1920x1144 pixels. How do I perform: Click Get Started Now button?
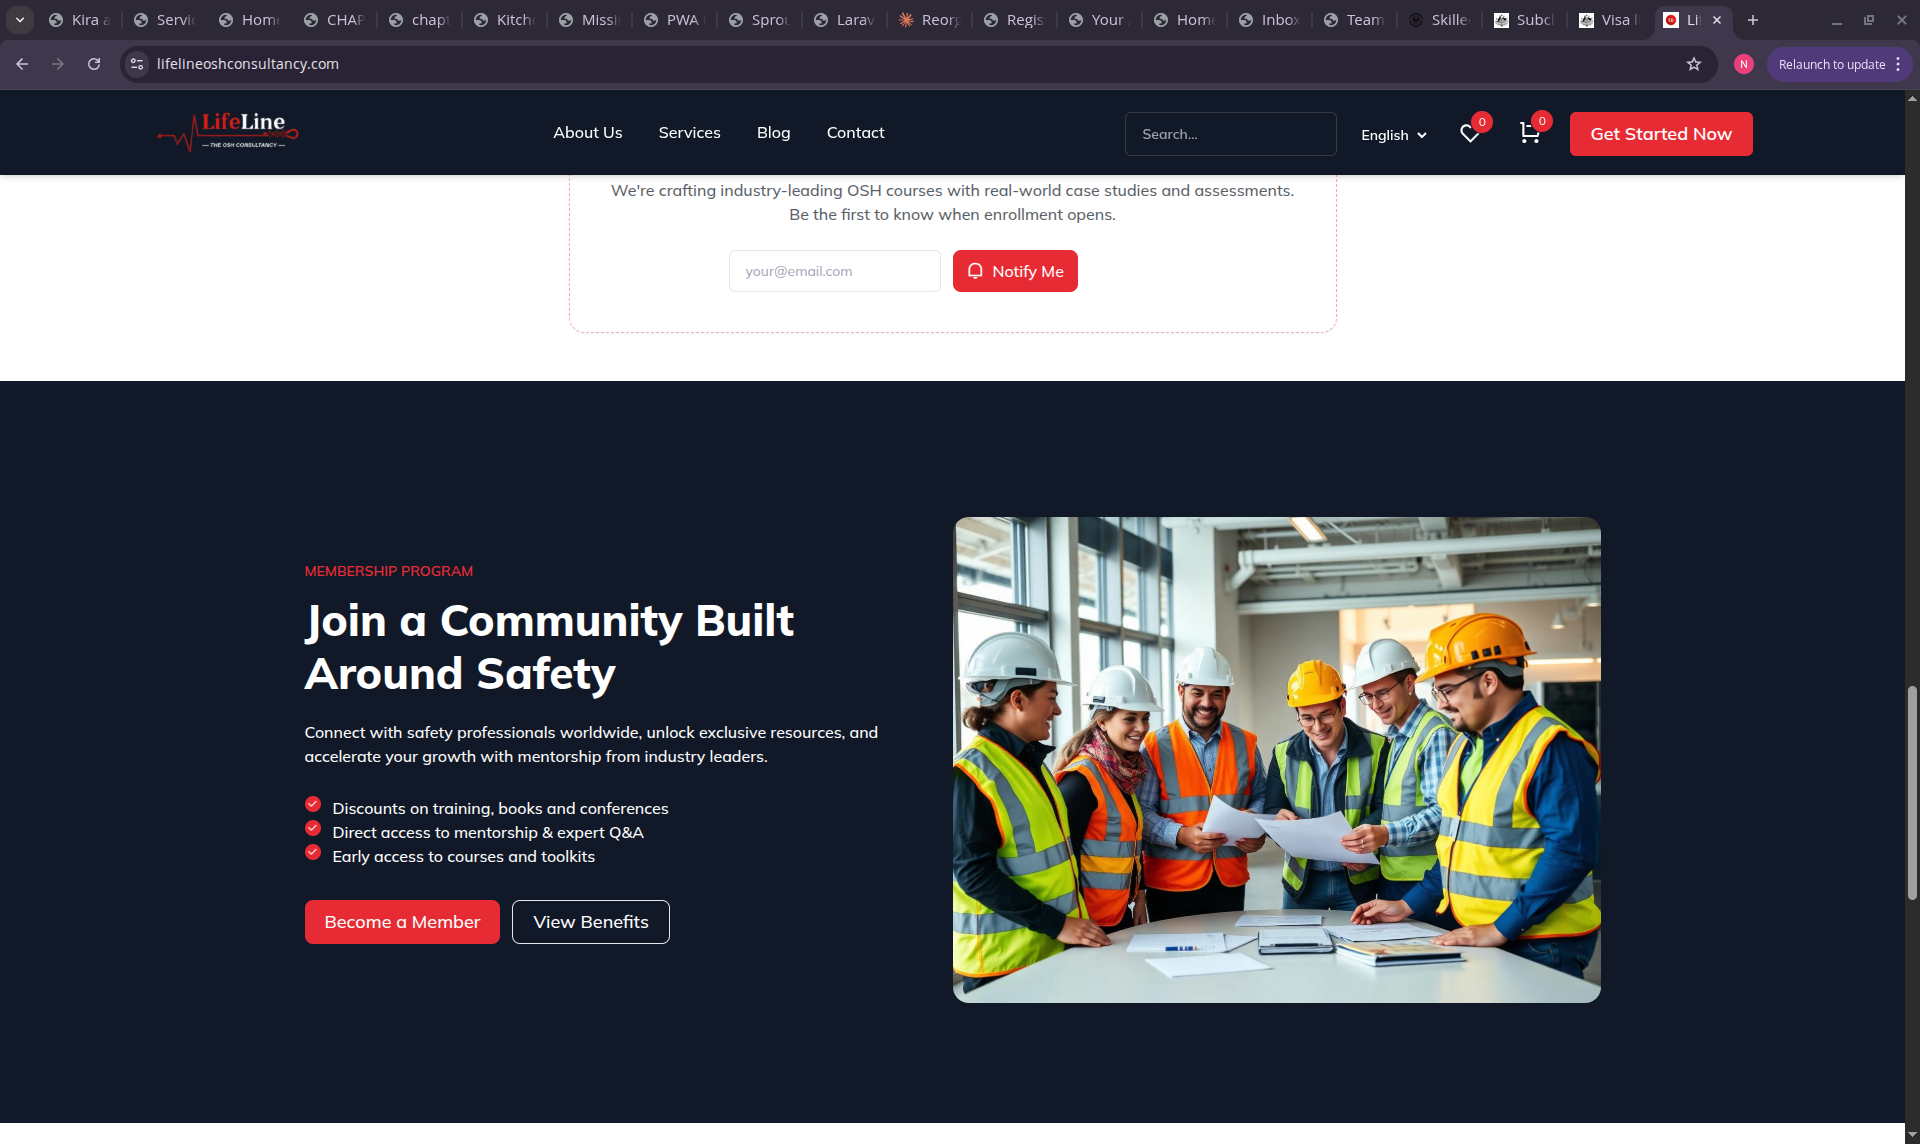coord(1661,134)
